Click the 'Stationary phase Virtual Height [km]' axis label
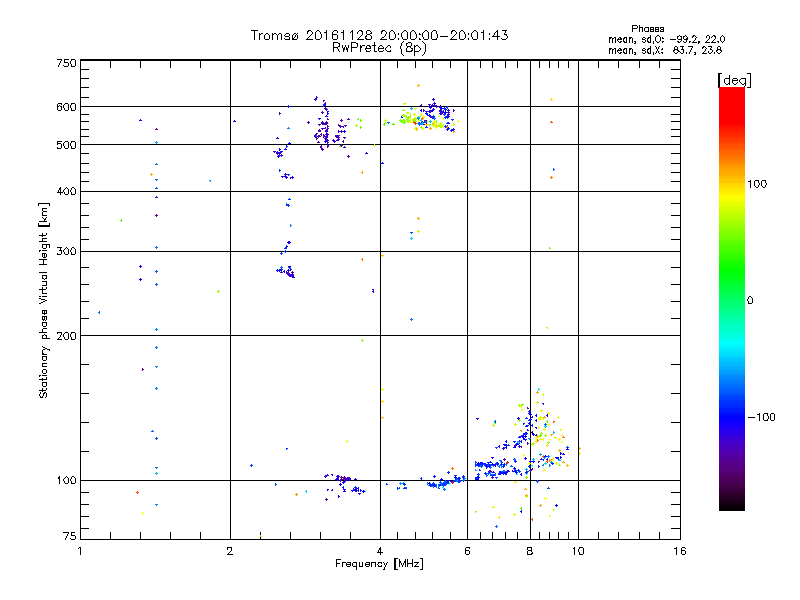Image resolution: width=800 pixels, height=600 pixels. (x=44, y=301)
